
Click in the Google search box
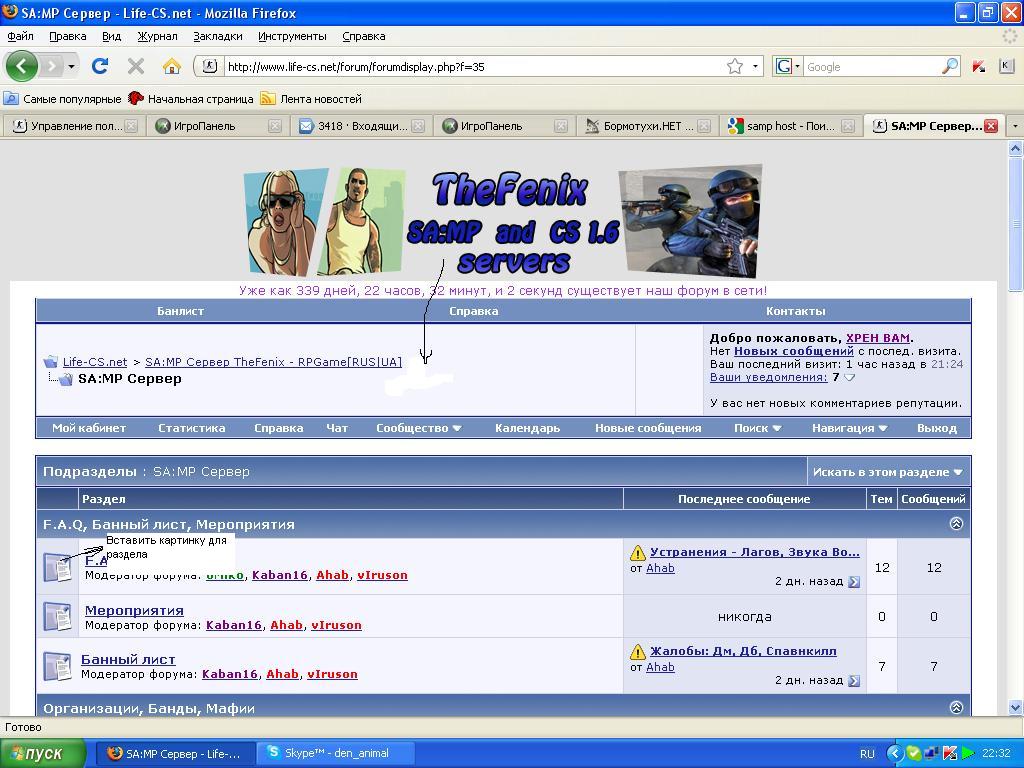(872, 66)
